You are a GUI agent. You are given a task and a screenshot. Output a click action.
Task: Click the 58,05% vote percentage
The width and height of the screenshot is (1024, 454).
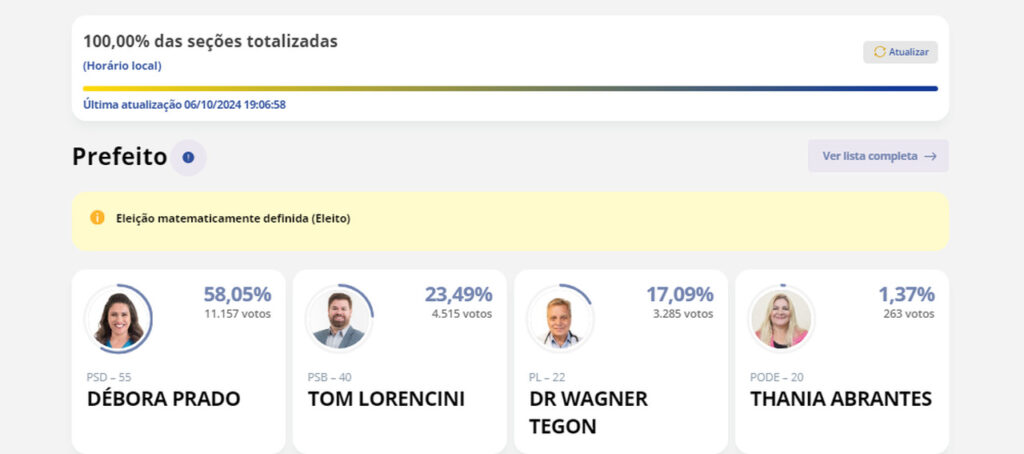[237, 295]
